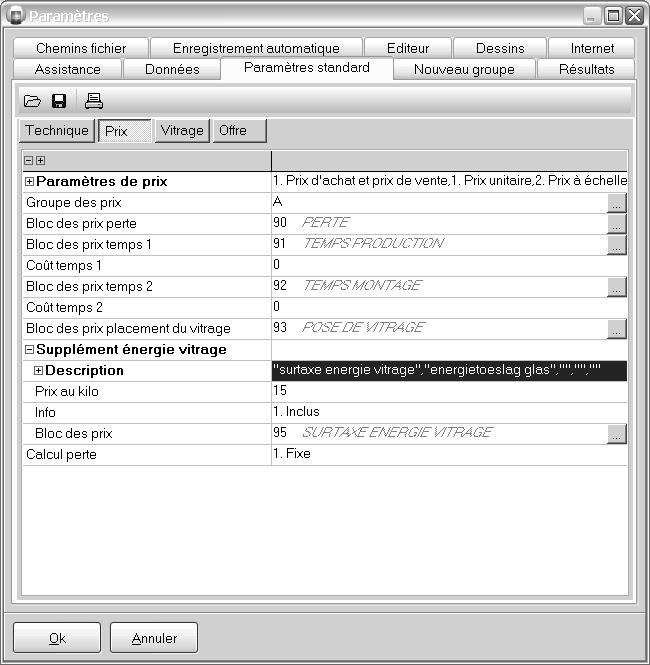Open browse button for Bloc des prix placement du vitrage
Viewport: 650px width, 665px height.
(x=617, y=329)
